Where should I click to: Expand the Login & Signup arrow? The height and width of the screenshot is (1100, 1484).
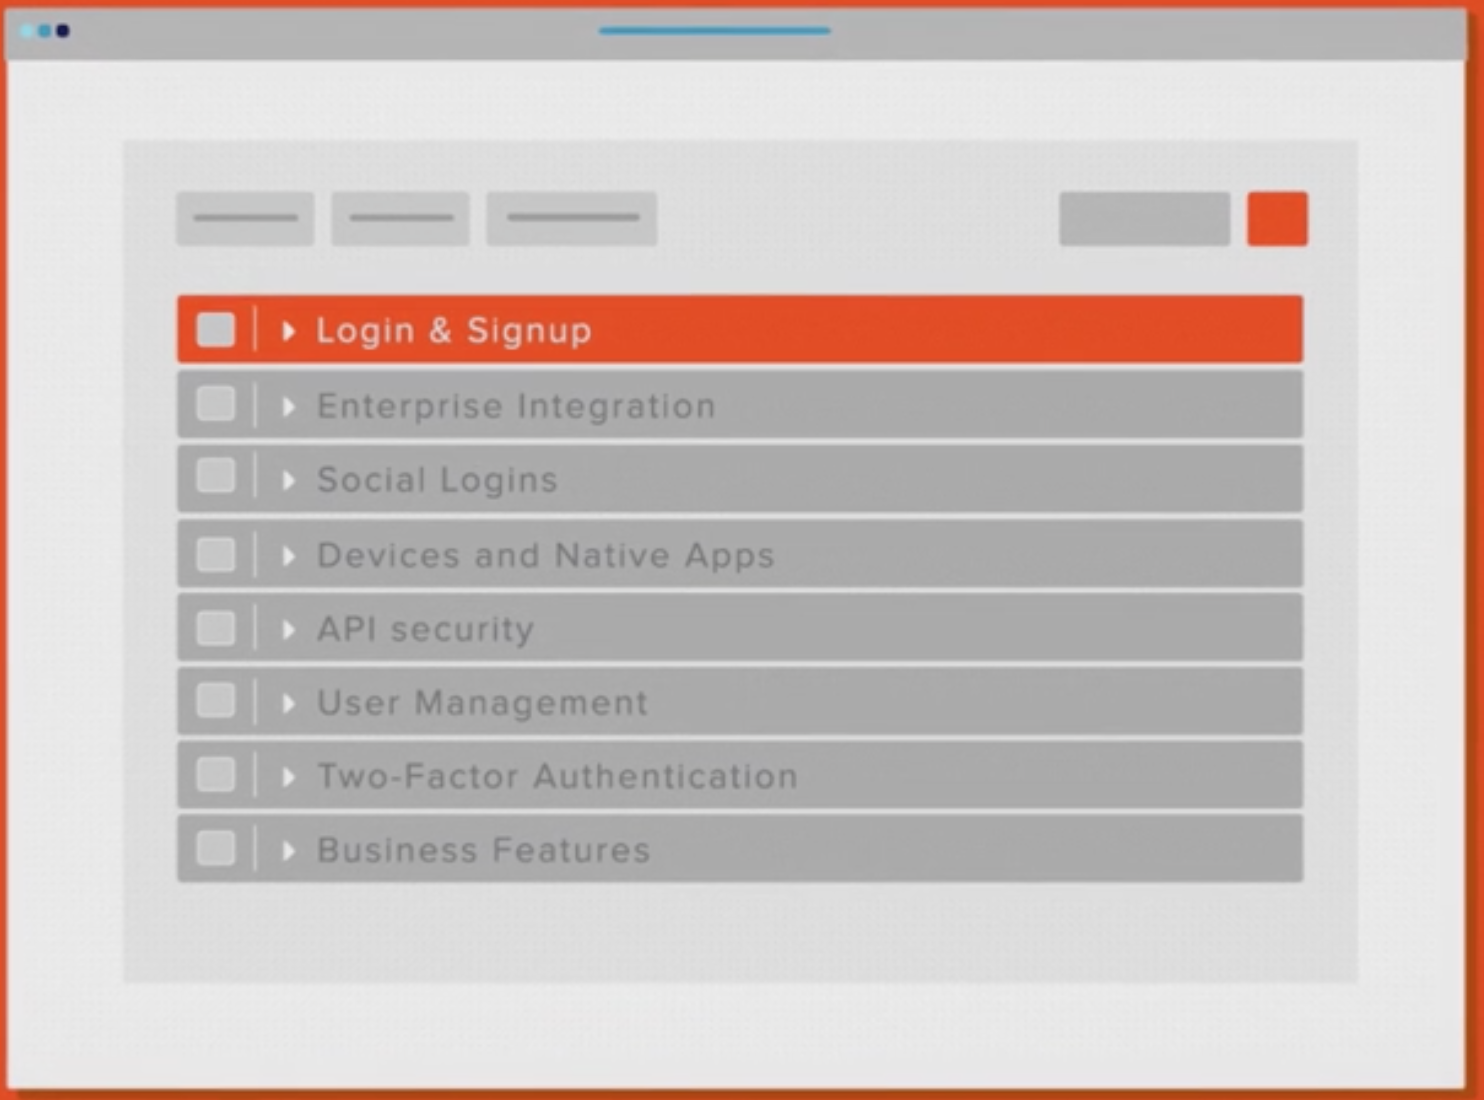click(x=289, y=331)
